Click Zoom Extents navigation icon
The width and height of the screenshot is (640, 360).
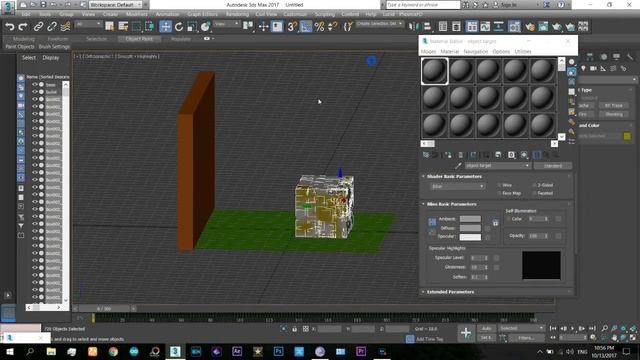[x=623, y=329]
